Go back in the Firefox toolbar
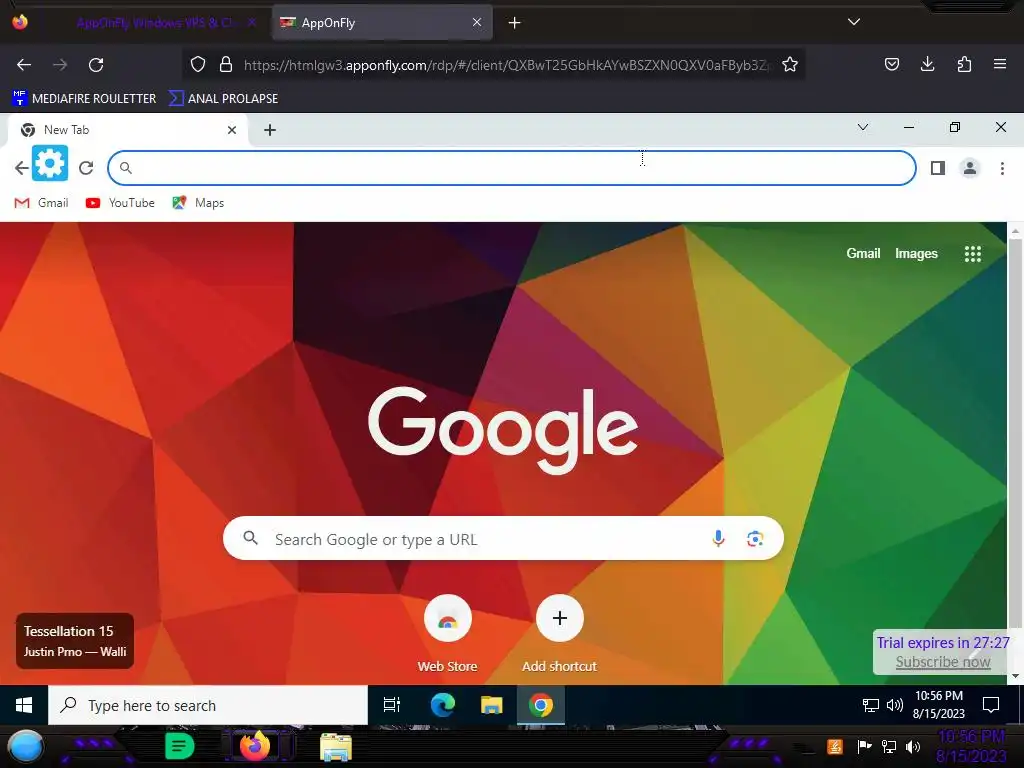The width and height of the screenshot is (1024, 768). [x=24, y=65]
